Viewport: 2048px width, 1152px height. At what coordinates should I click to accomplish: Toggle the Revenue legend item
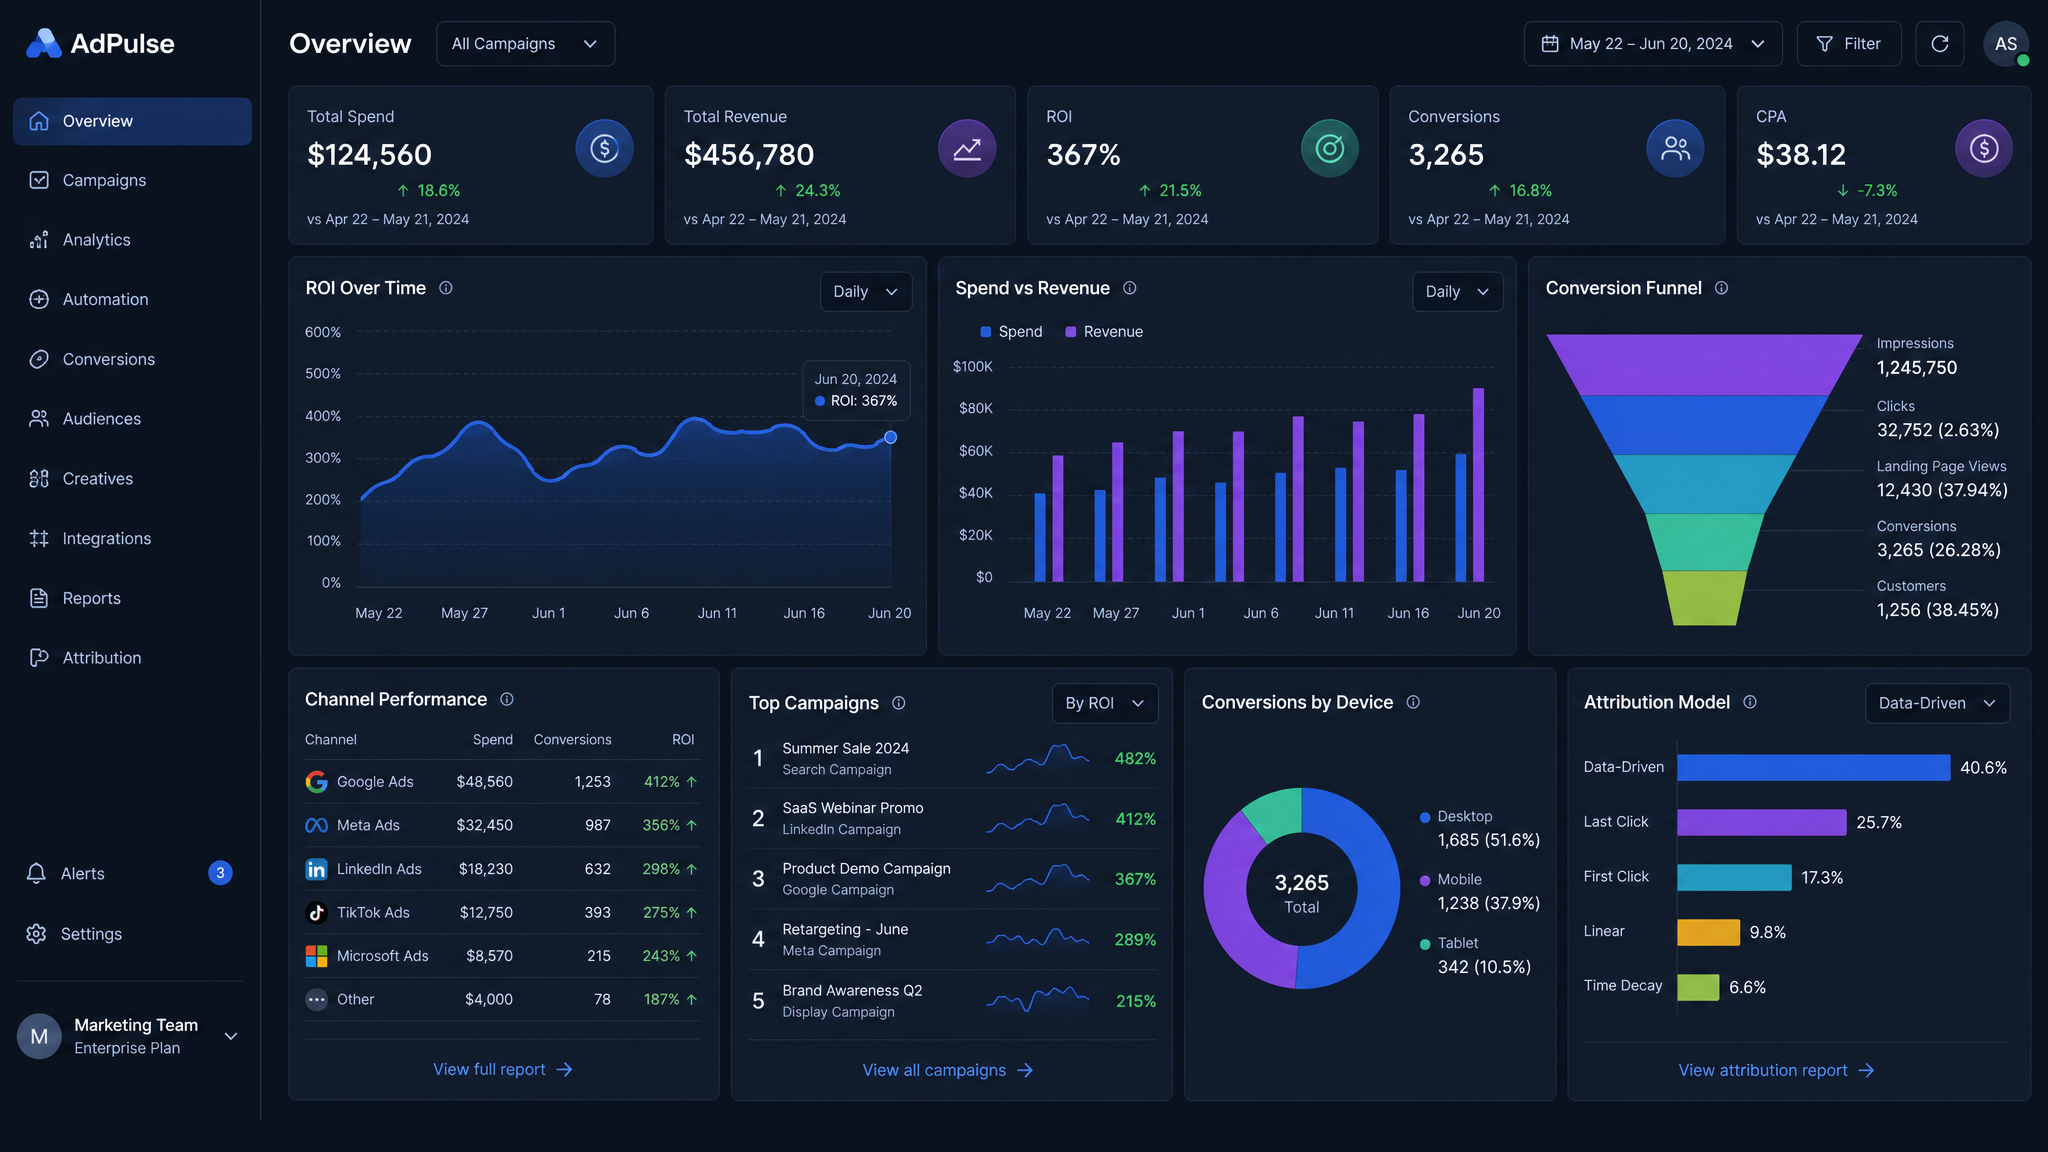[x=1104, y=332]
